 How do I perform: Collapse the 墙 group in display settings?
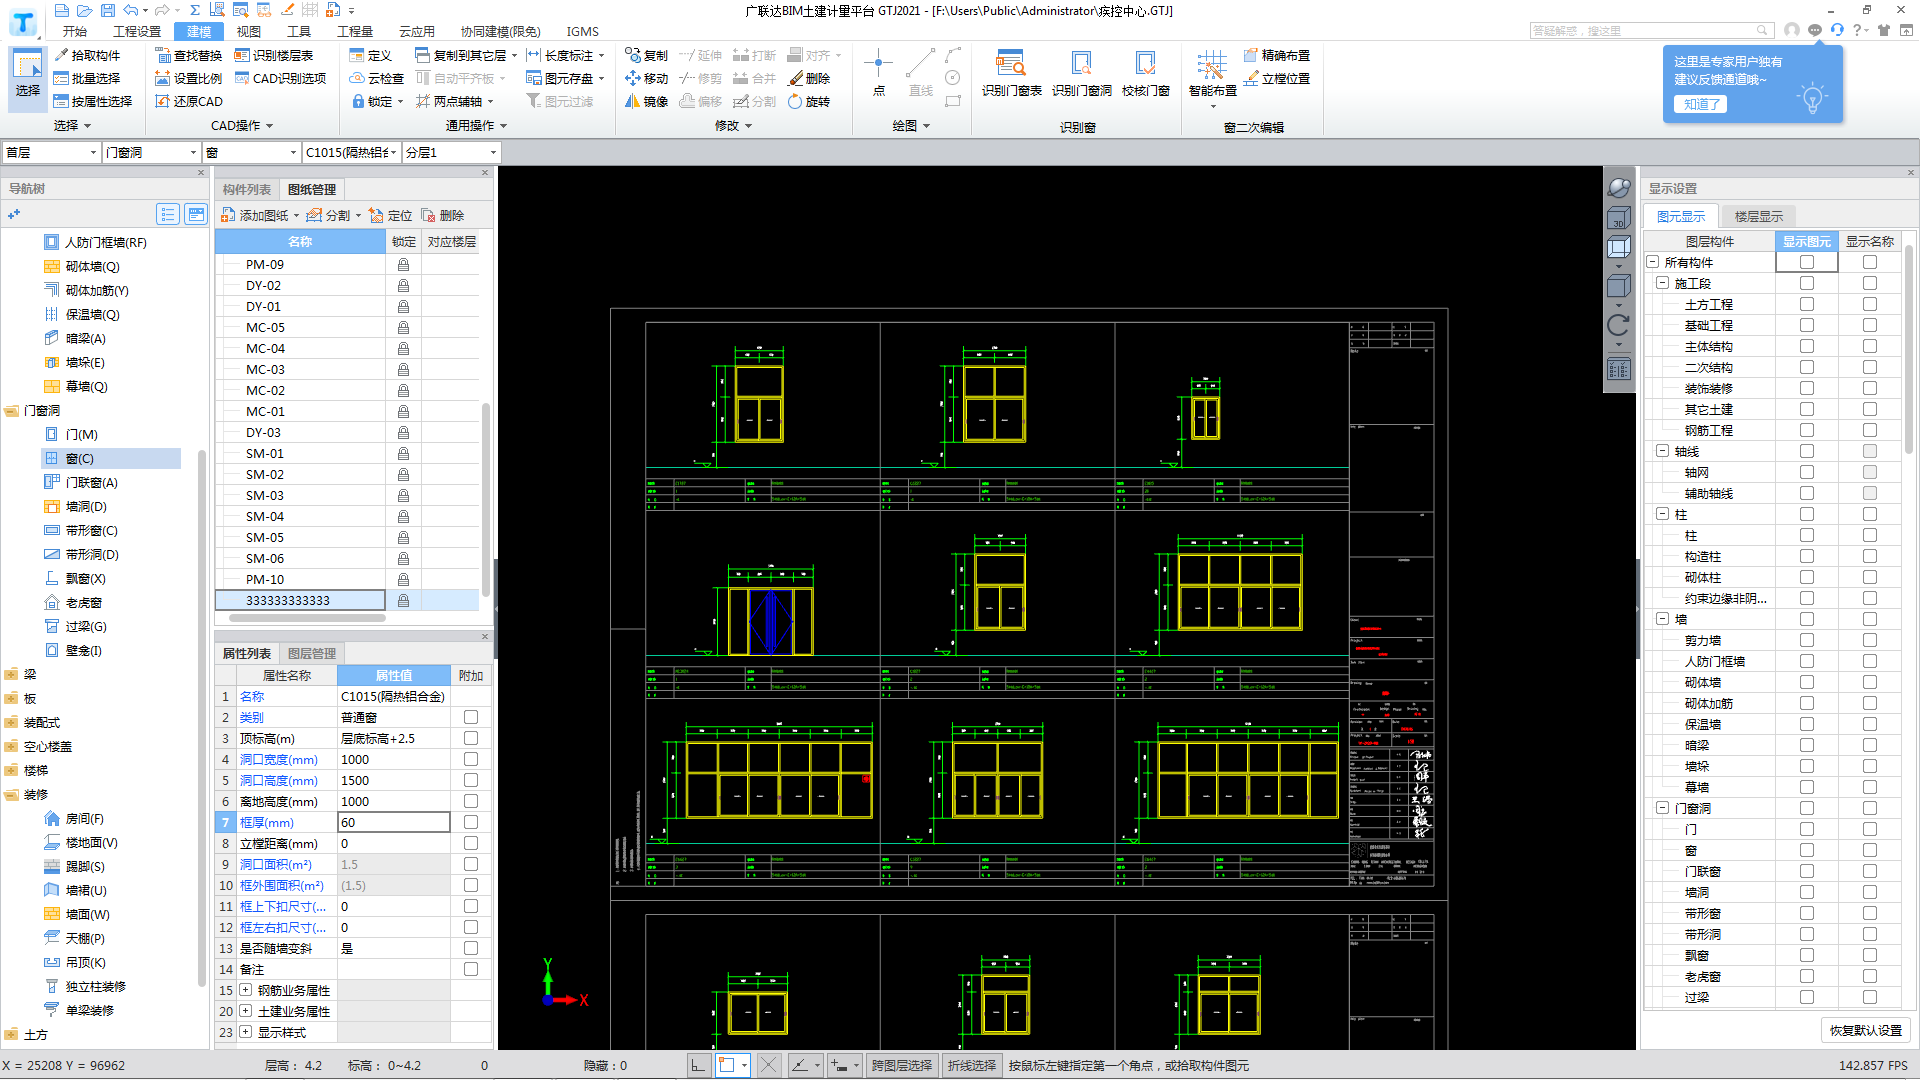point(1662,619)
